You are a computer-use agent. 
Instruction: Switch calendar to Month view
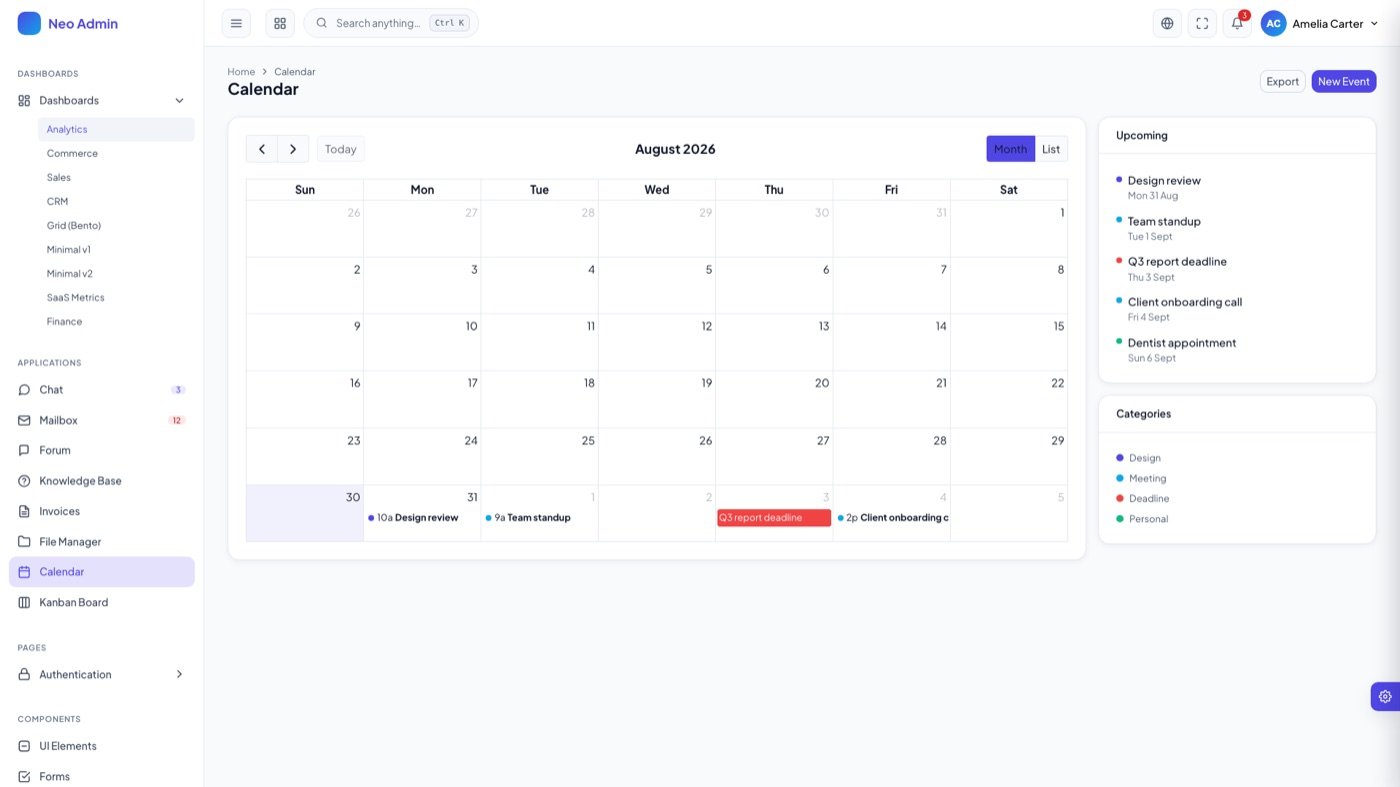(x=1010, y=149)
